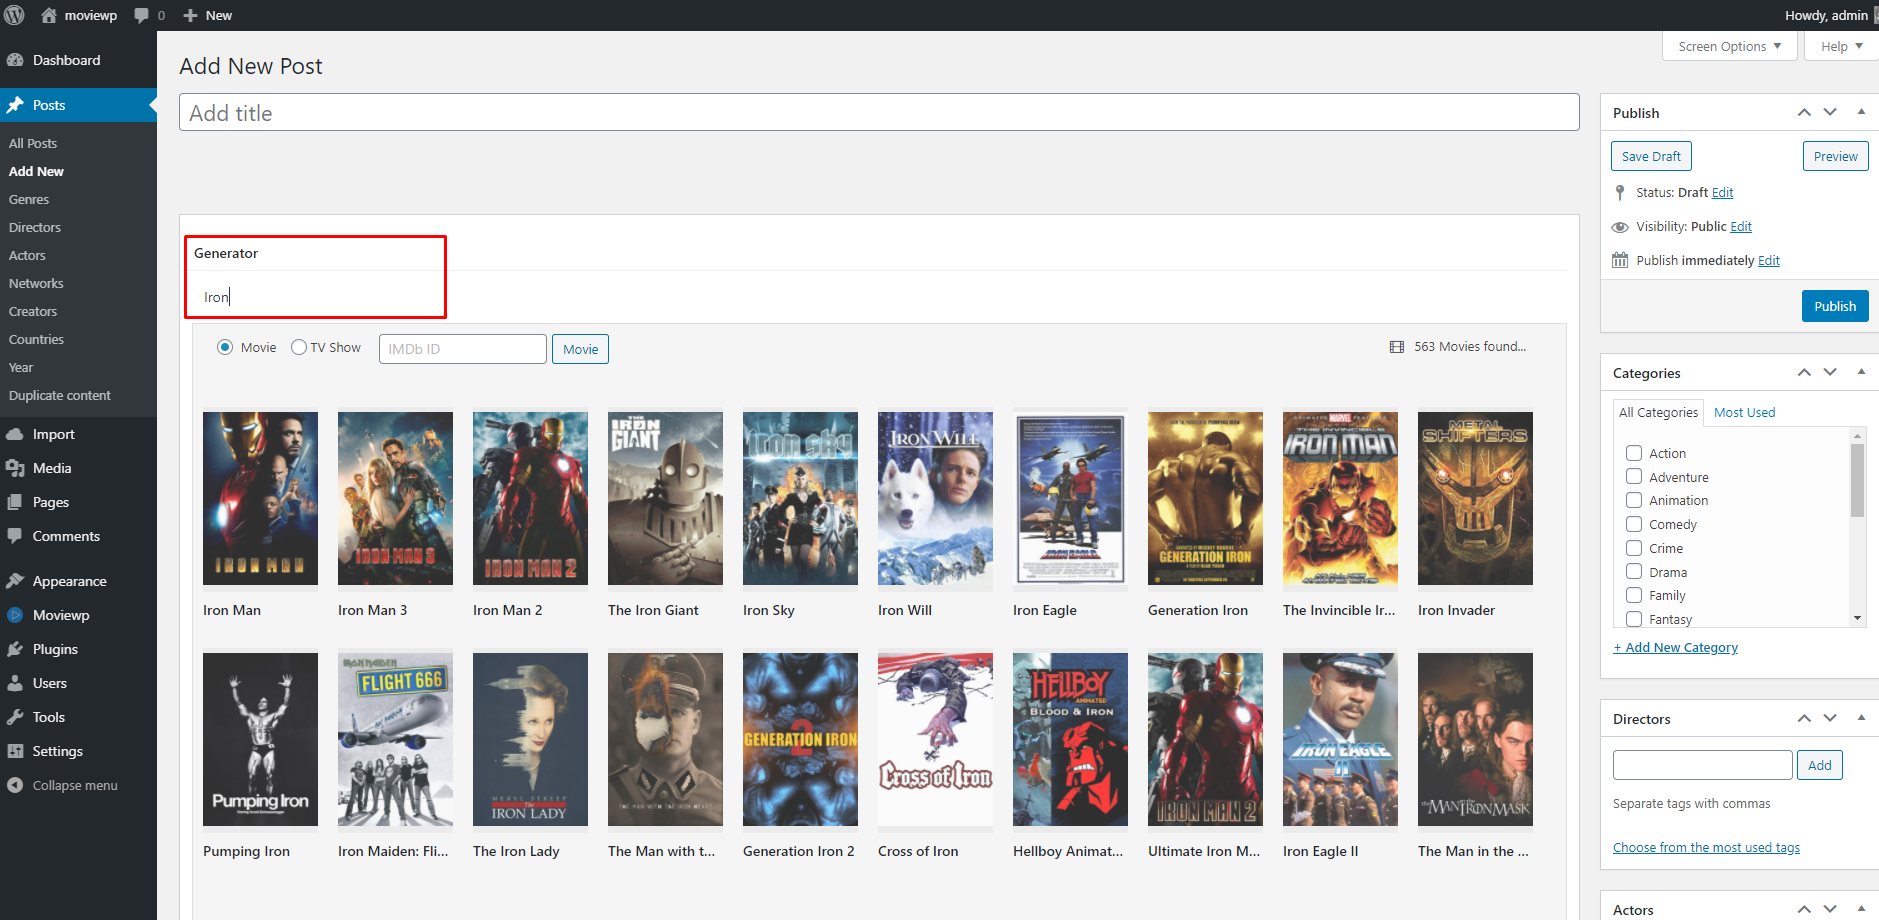1879x920 pixels.
Task: Go to Genres in Posts submenu
Action: tap(29, 199)
